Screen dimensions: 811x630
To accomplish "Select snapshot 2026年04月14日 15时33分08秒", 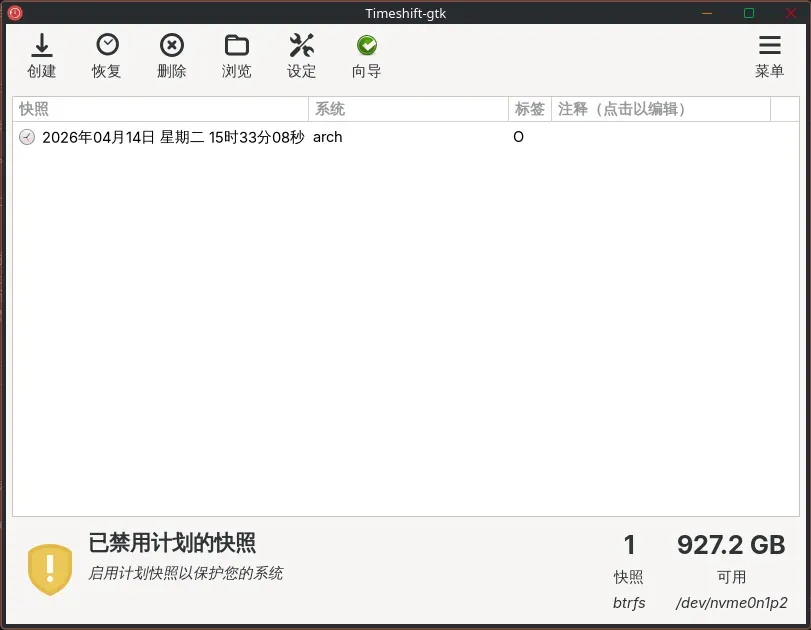I will 173,137.
